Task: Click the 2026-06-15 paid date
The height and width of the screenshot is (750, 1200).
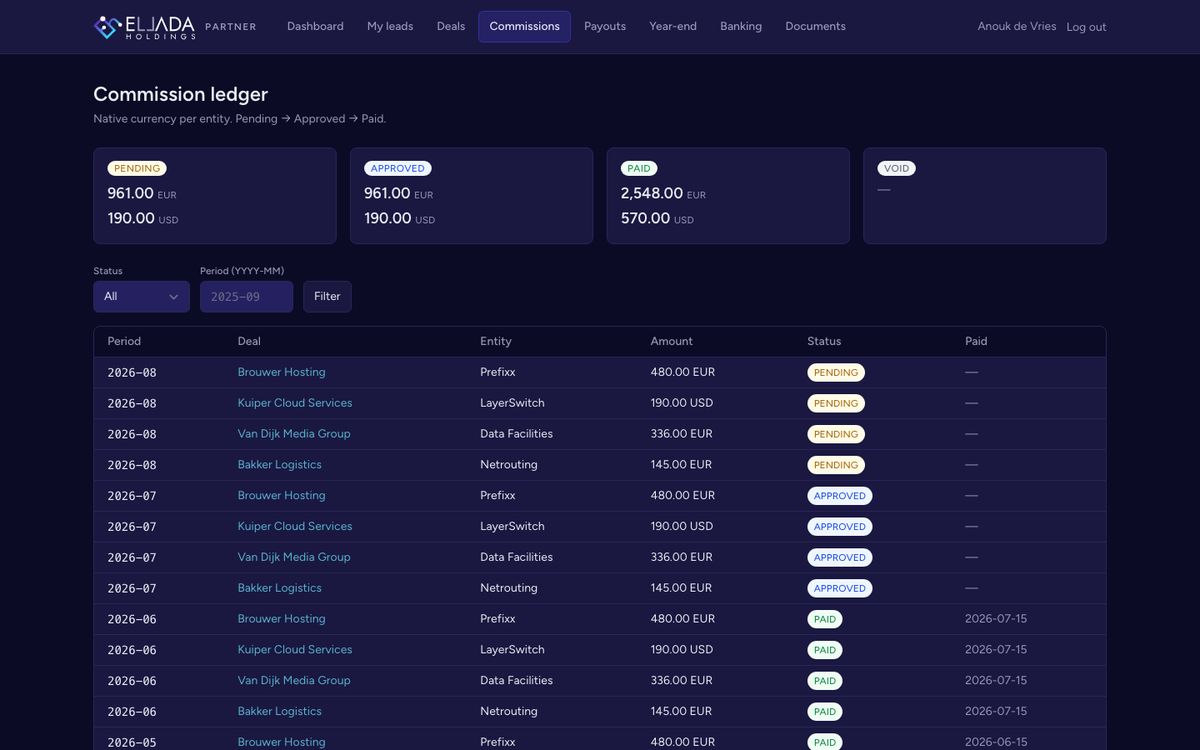Action: coord(996,742)
